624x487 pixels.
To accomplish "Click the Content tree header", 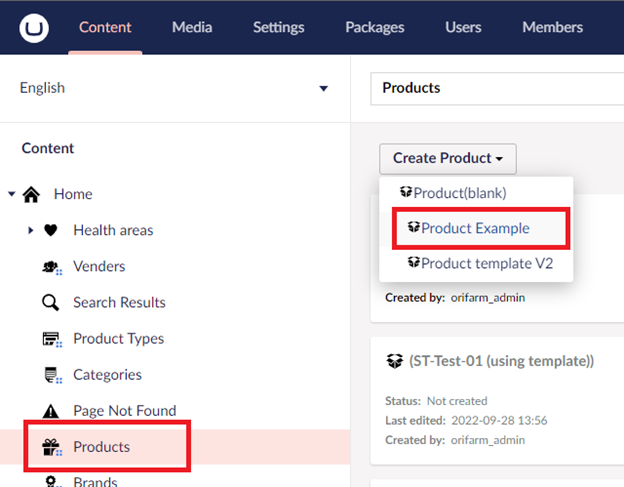I will pos(48,148).
